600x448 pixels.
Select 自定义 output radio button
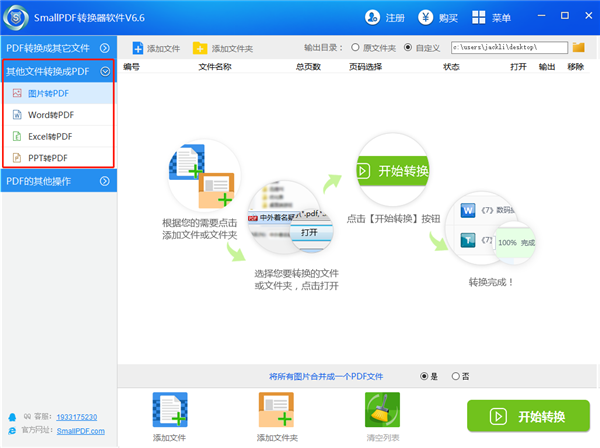coord(408,47)
